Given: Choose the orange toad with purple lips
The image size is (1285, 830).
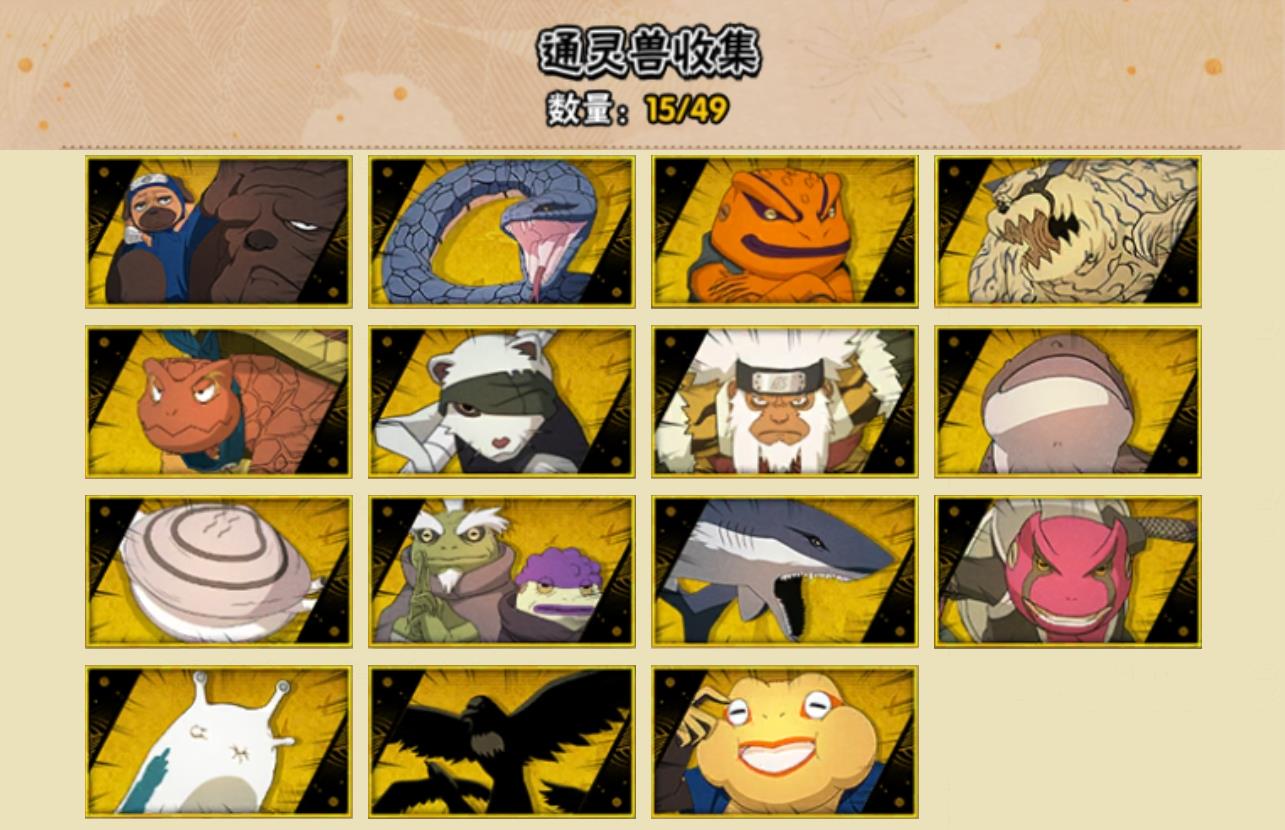Looking at the screenshot, I should coord(785,231).
